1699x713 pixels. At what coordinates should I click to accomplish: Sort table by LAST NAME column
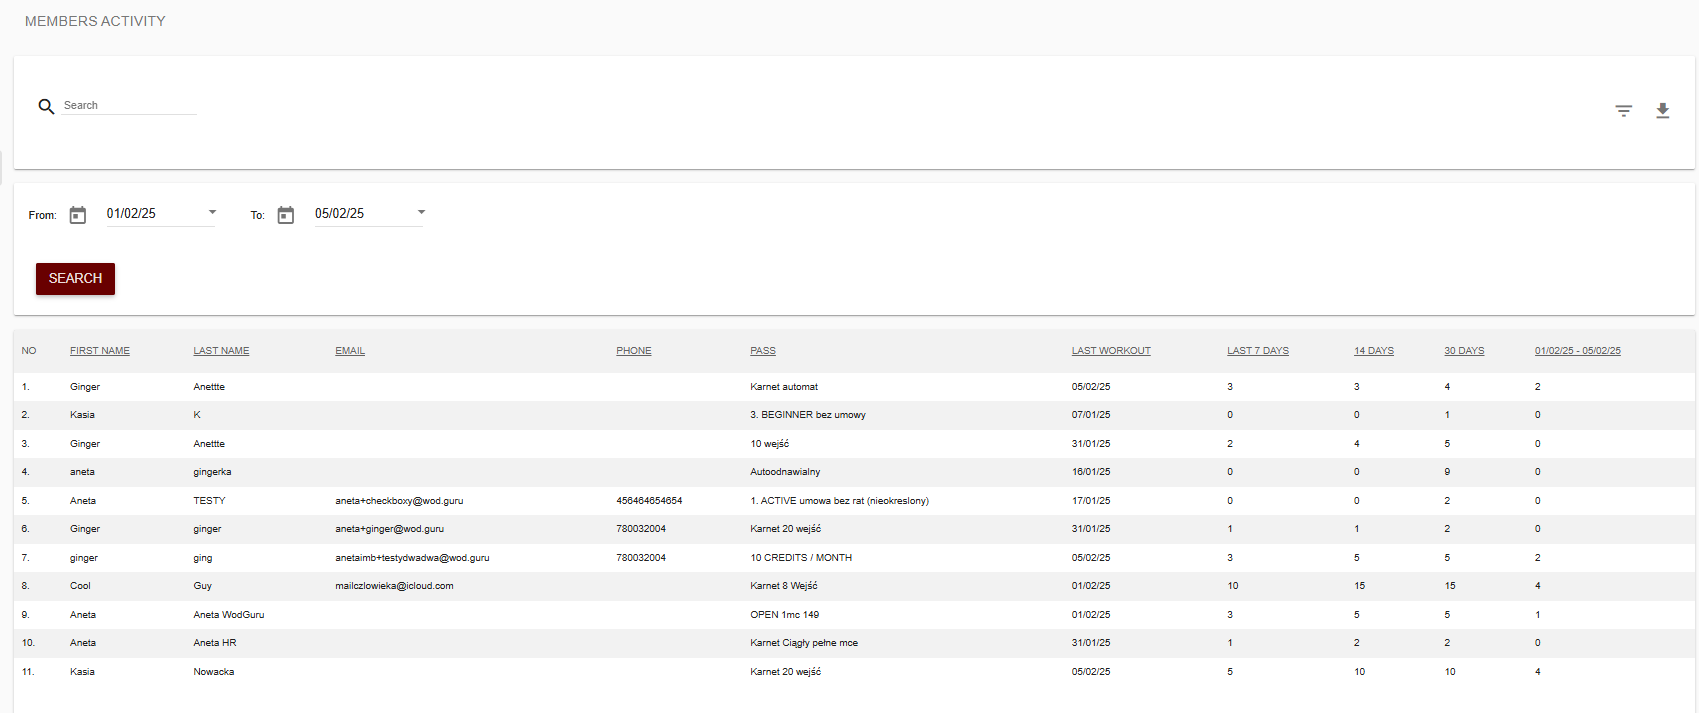click(x=221, y=351)
